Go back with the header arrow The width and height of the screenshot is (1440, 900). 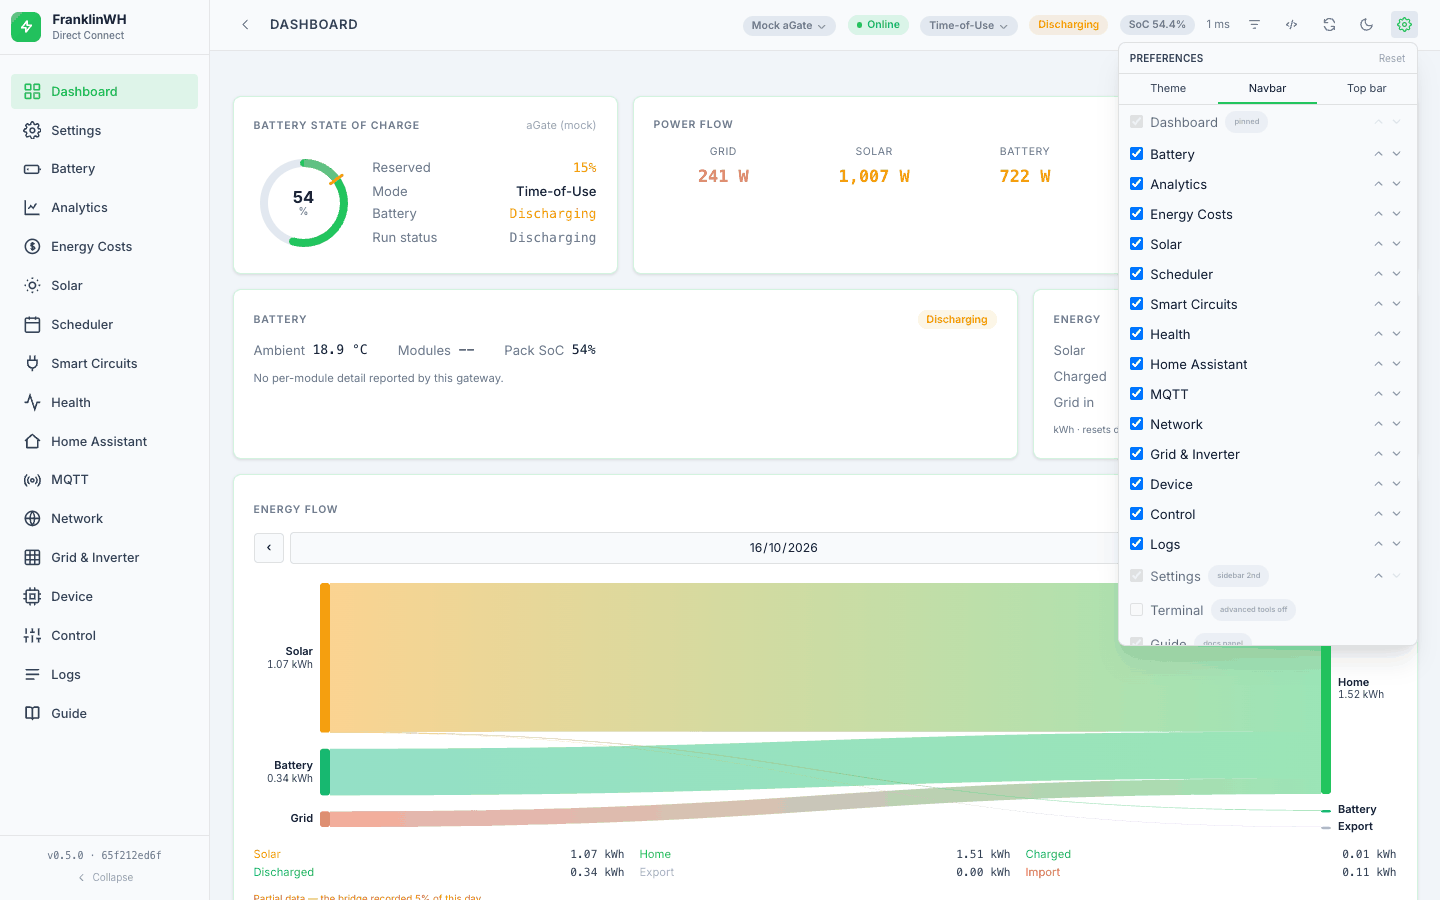tap(245, 25)
